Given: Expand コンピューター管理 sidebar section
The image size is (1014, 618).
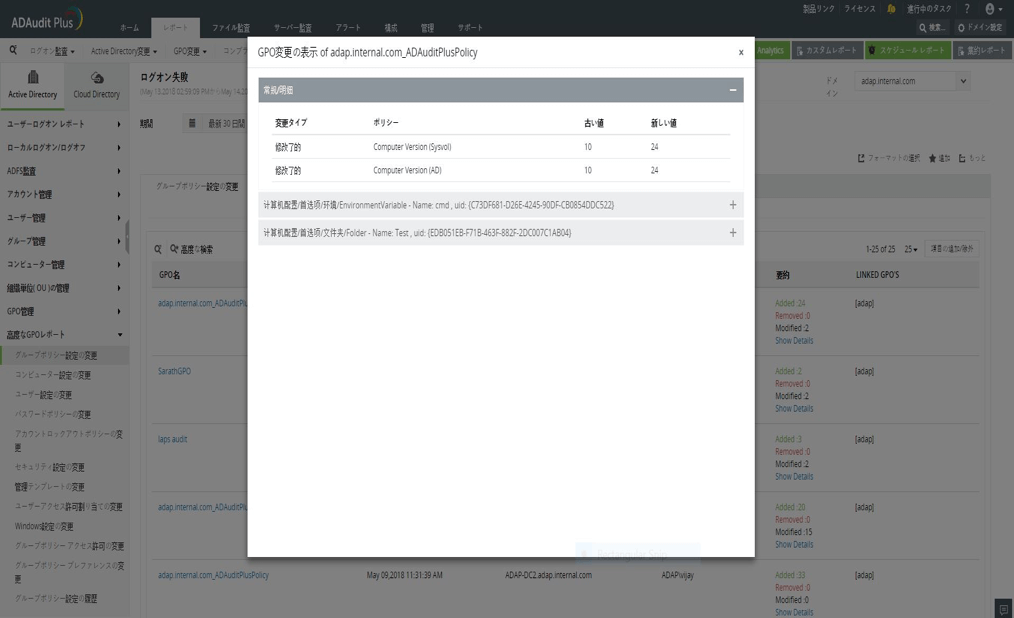Looking at the screenshot, I should click(63, 264).
